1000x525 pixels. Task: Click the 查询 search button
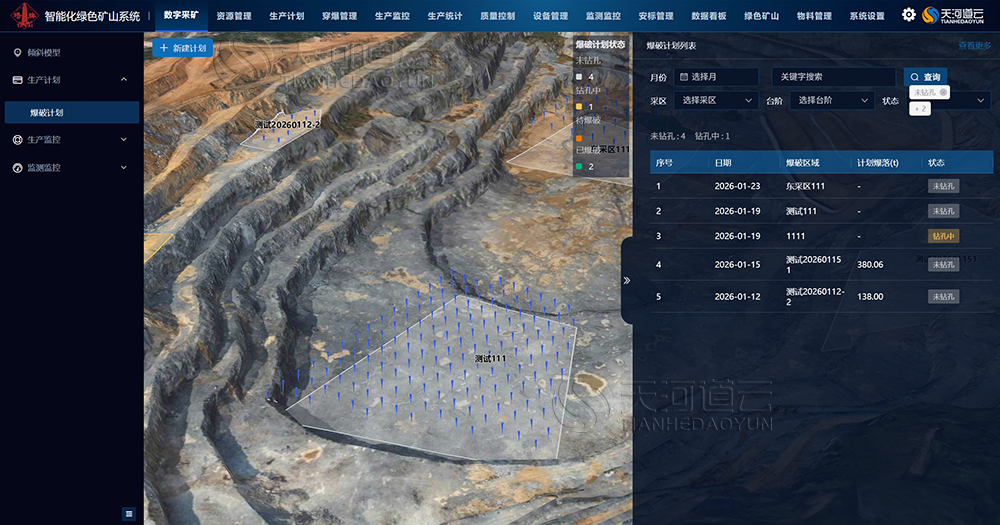[x=925, y=77]
